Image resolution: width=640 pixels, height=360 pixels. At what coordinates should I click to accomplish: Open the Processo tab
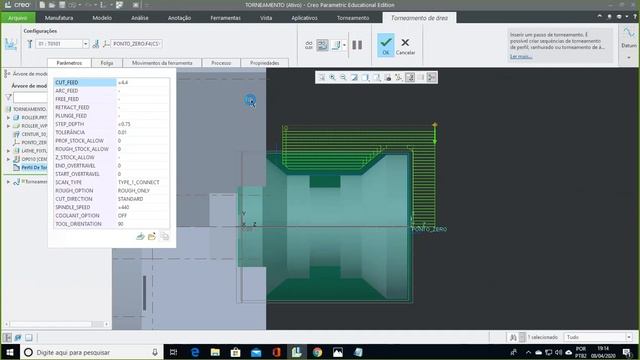pos(221,63)
